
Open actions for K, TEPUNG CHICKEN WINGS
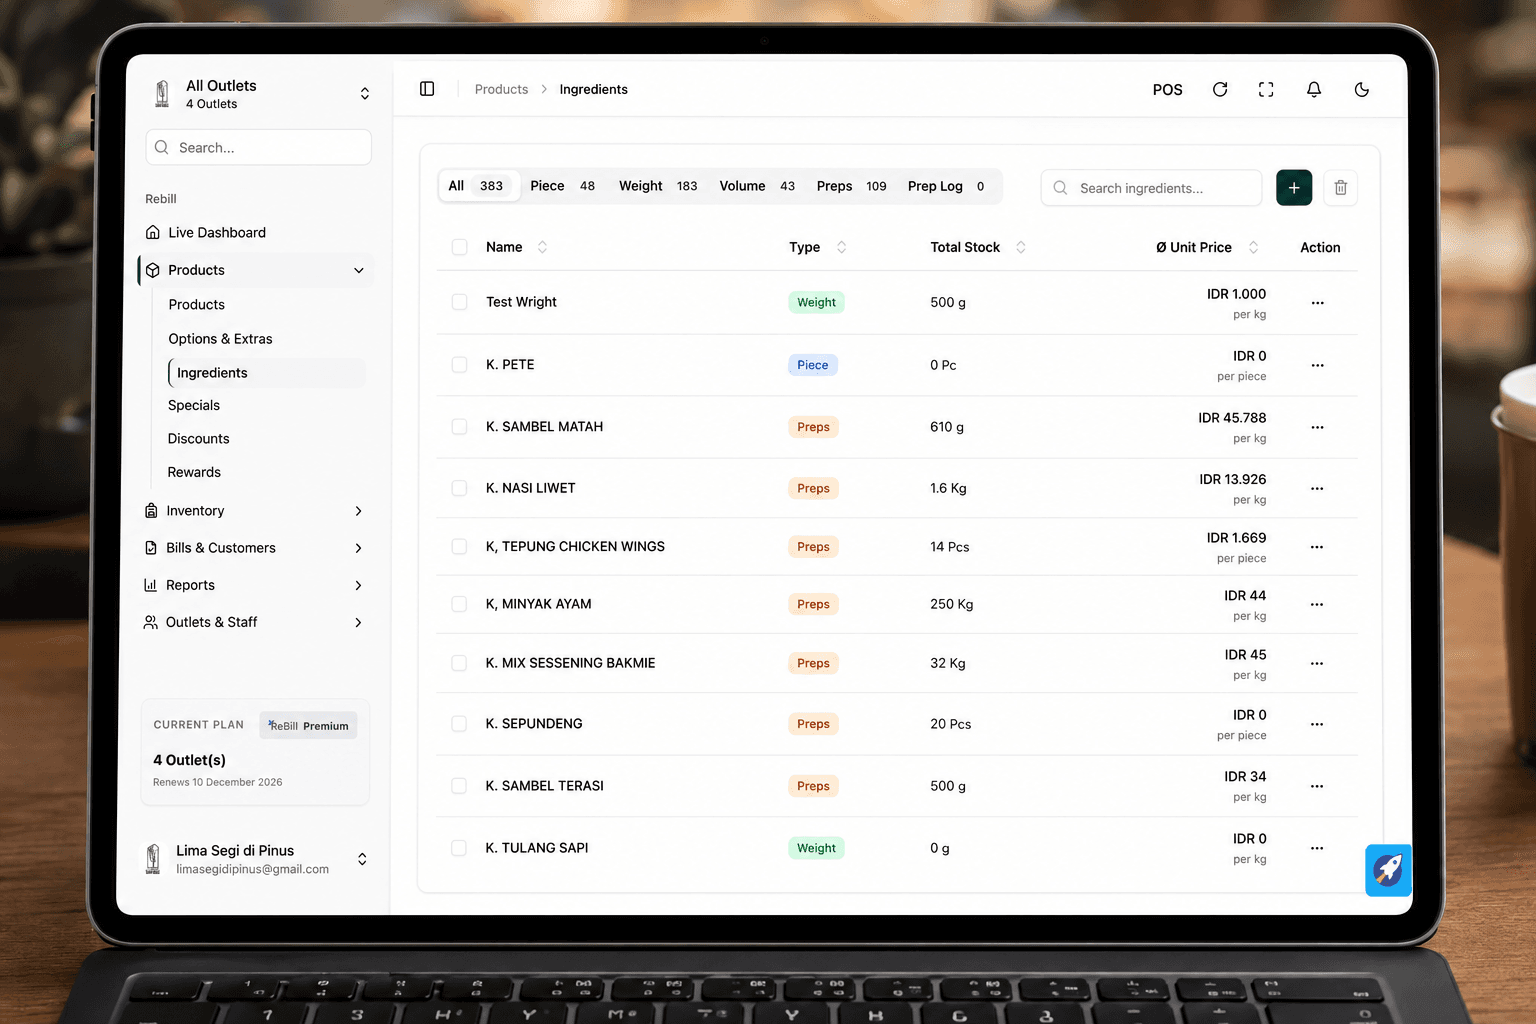click(1317, 547)
